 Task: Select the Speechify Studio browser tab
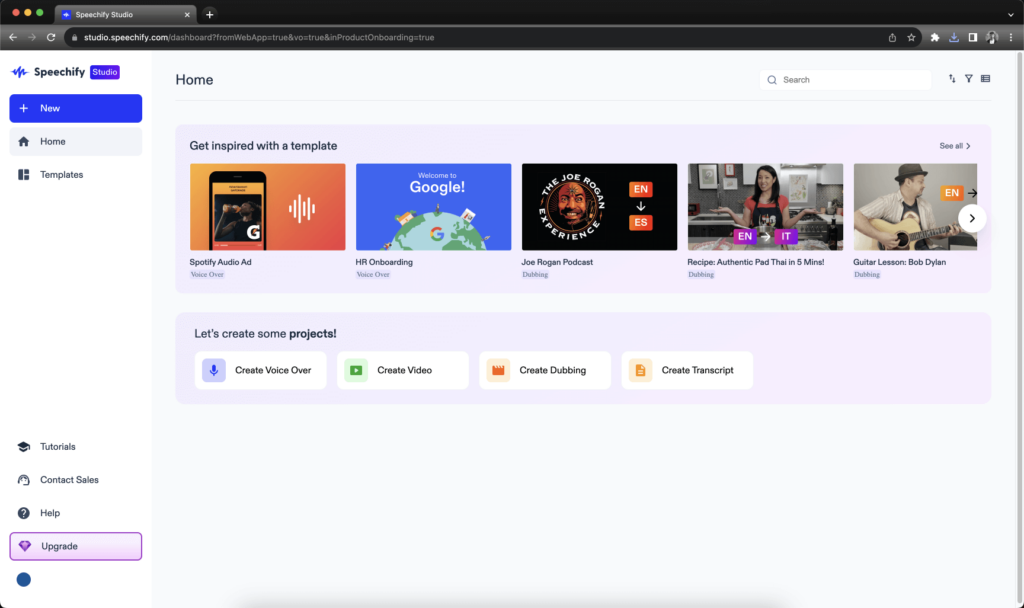click(125, 14)
